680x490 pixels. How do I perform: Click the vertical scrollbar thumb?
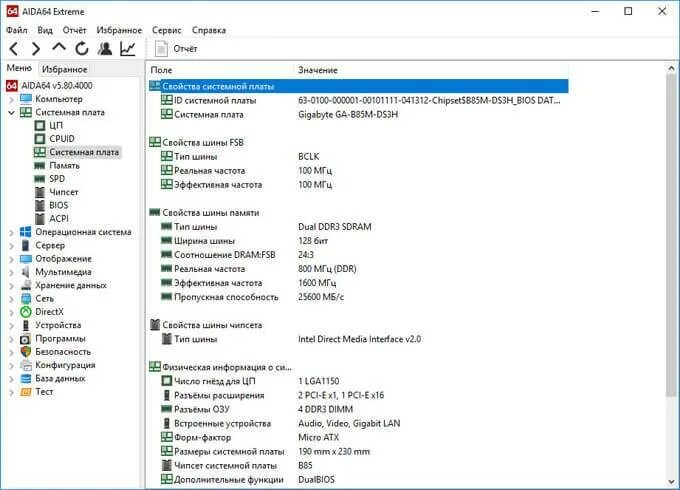671,235
